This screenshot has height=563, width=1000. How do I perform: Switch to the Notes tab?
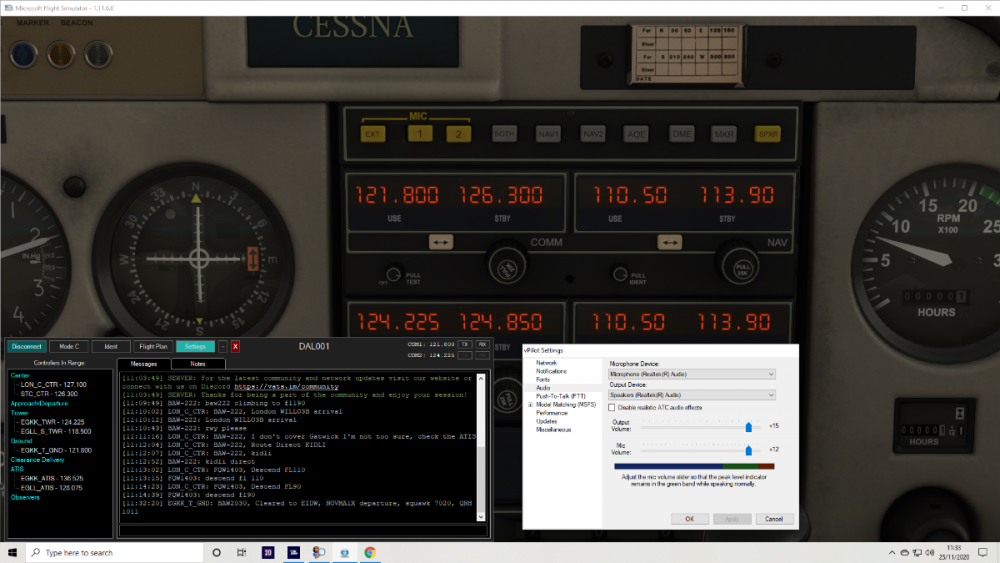(198, 363)
